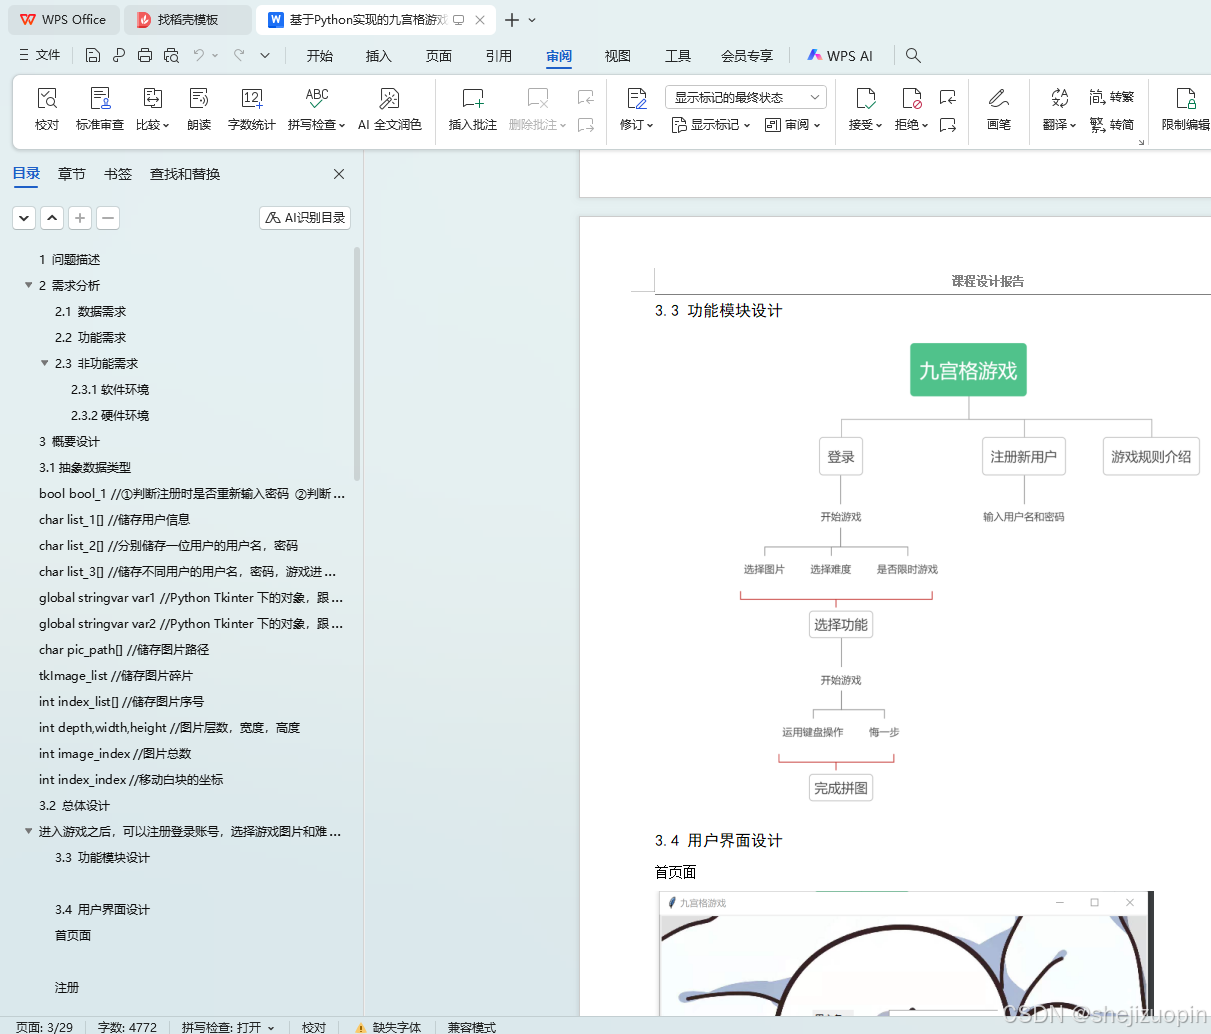Switch to the 引用 ribbon tab

[x=499, y=56]
